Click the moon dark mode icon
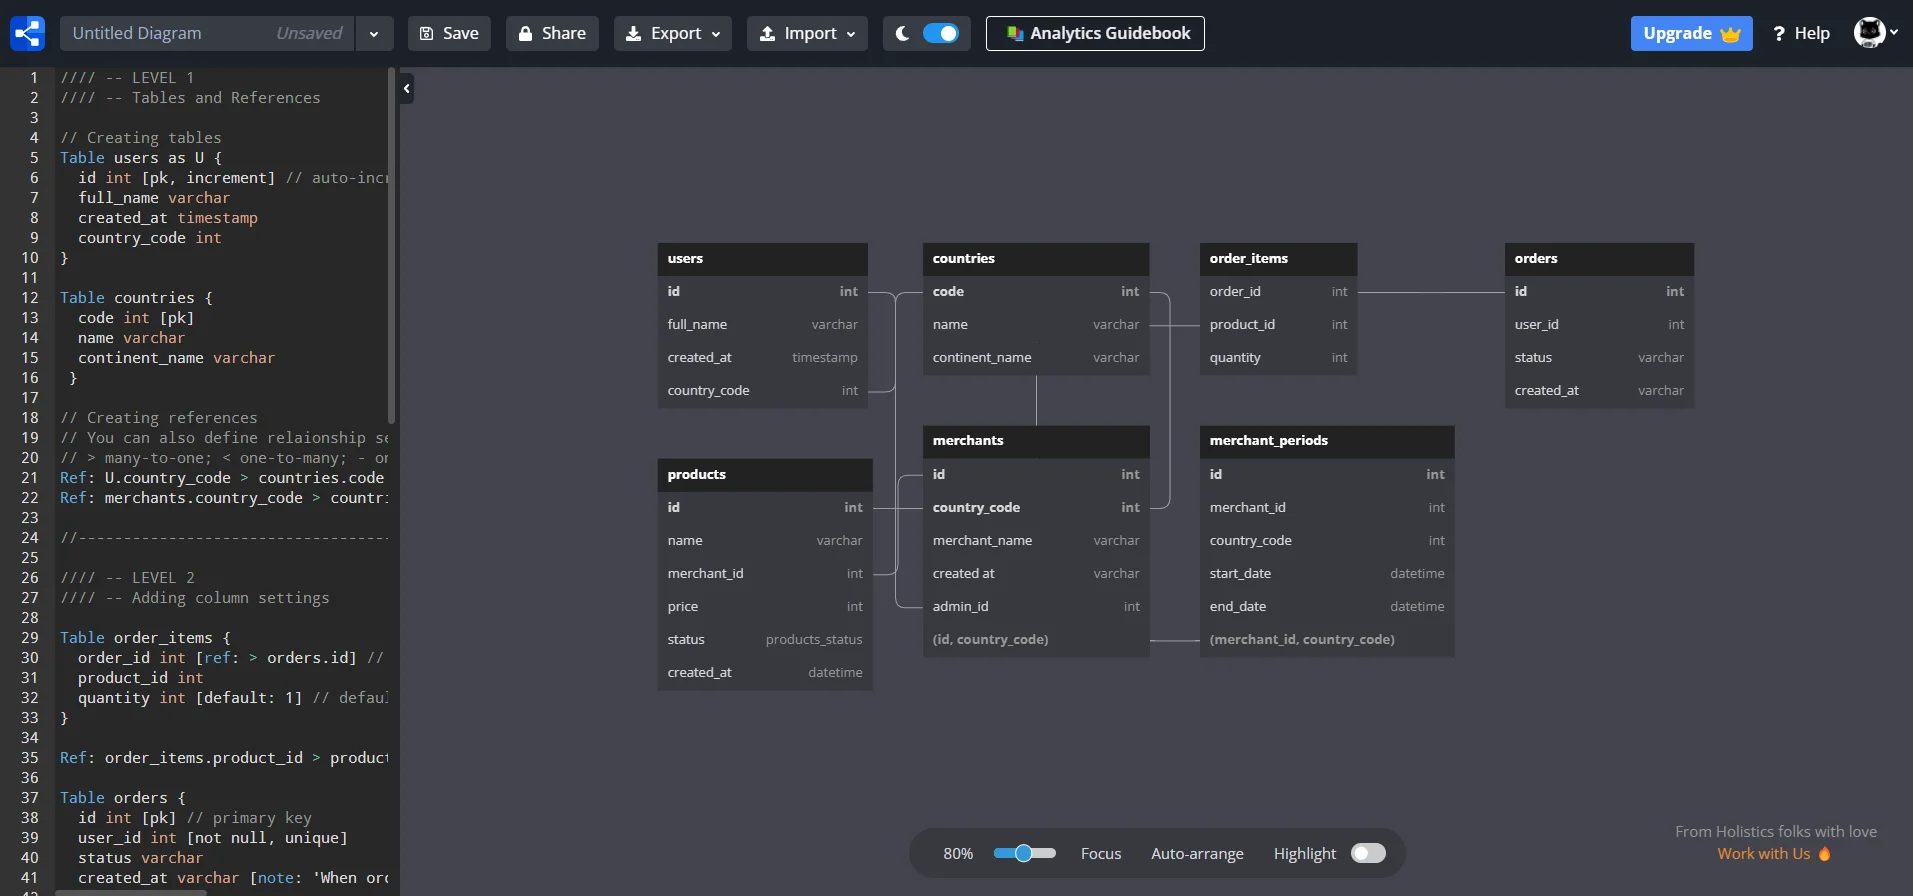Image resolution: width=1913 pixels, height=896 pixels. [x=902, y=33]
